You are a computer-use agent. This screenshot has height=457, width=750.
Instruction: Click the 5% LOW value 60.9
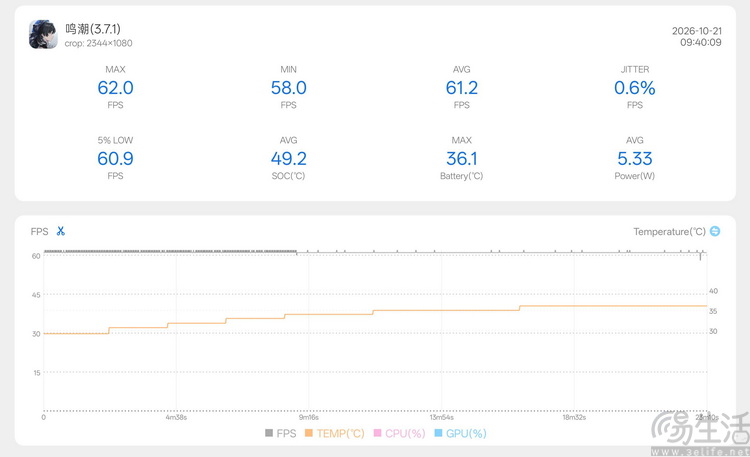pos(115,158)
